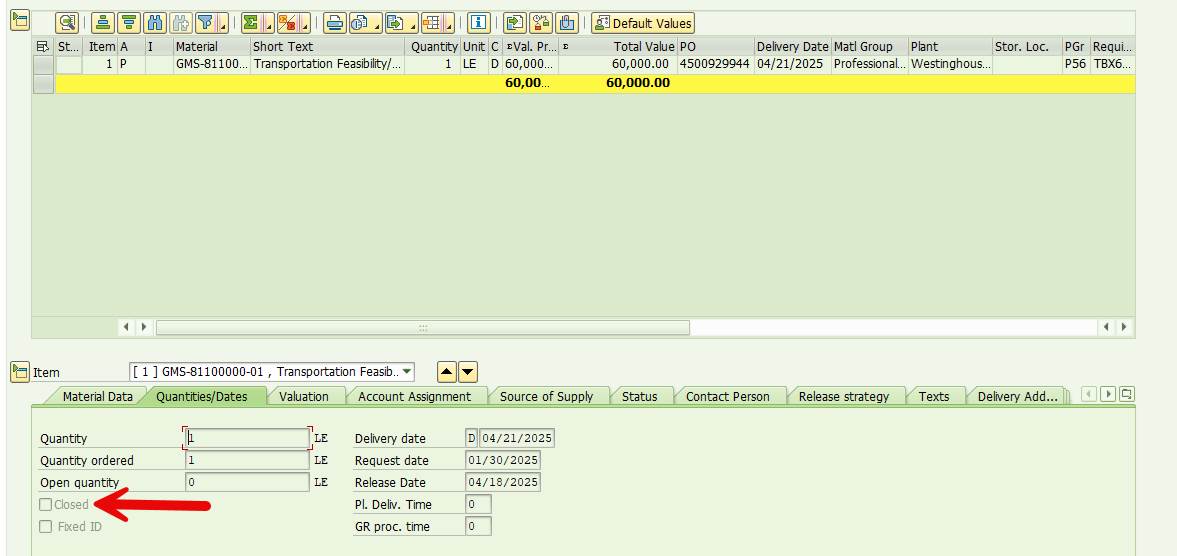Click the greyed Find Next binoculars icon
The image size is (1177, 556).
pyautogui.click(x=181, y=23)
